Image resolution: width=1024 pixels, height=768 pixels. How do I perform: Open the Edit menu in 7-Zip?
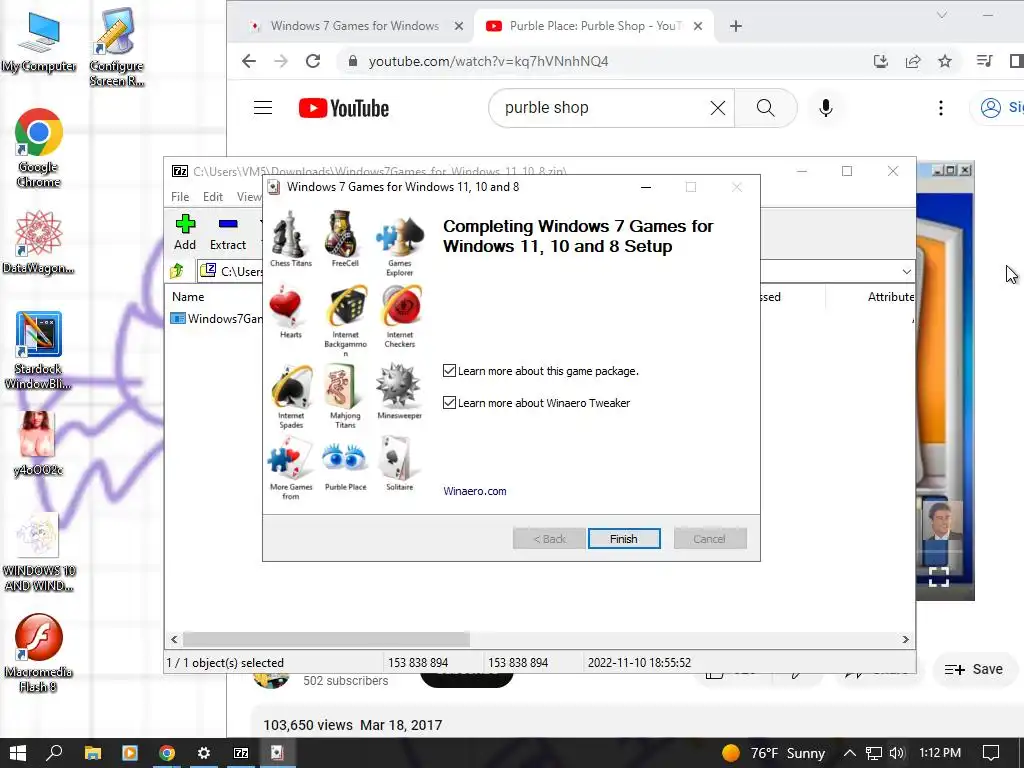tap(213, 197)
